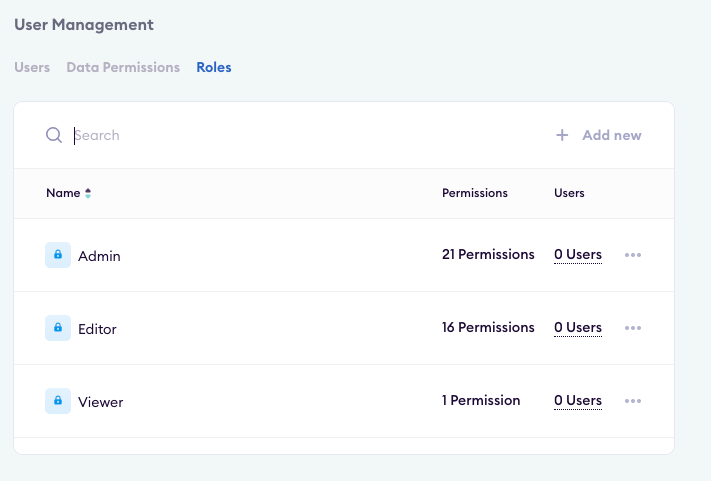The width and height of the screenshot is (711, 481).
Task: Switch to the Users tab
Action: pos(32,67)
